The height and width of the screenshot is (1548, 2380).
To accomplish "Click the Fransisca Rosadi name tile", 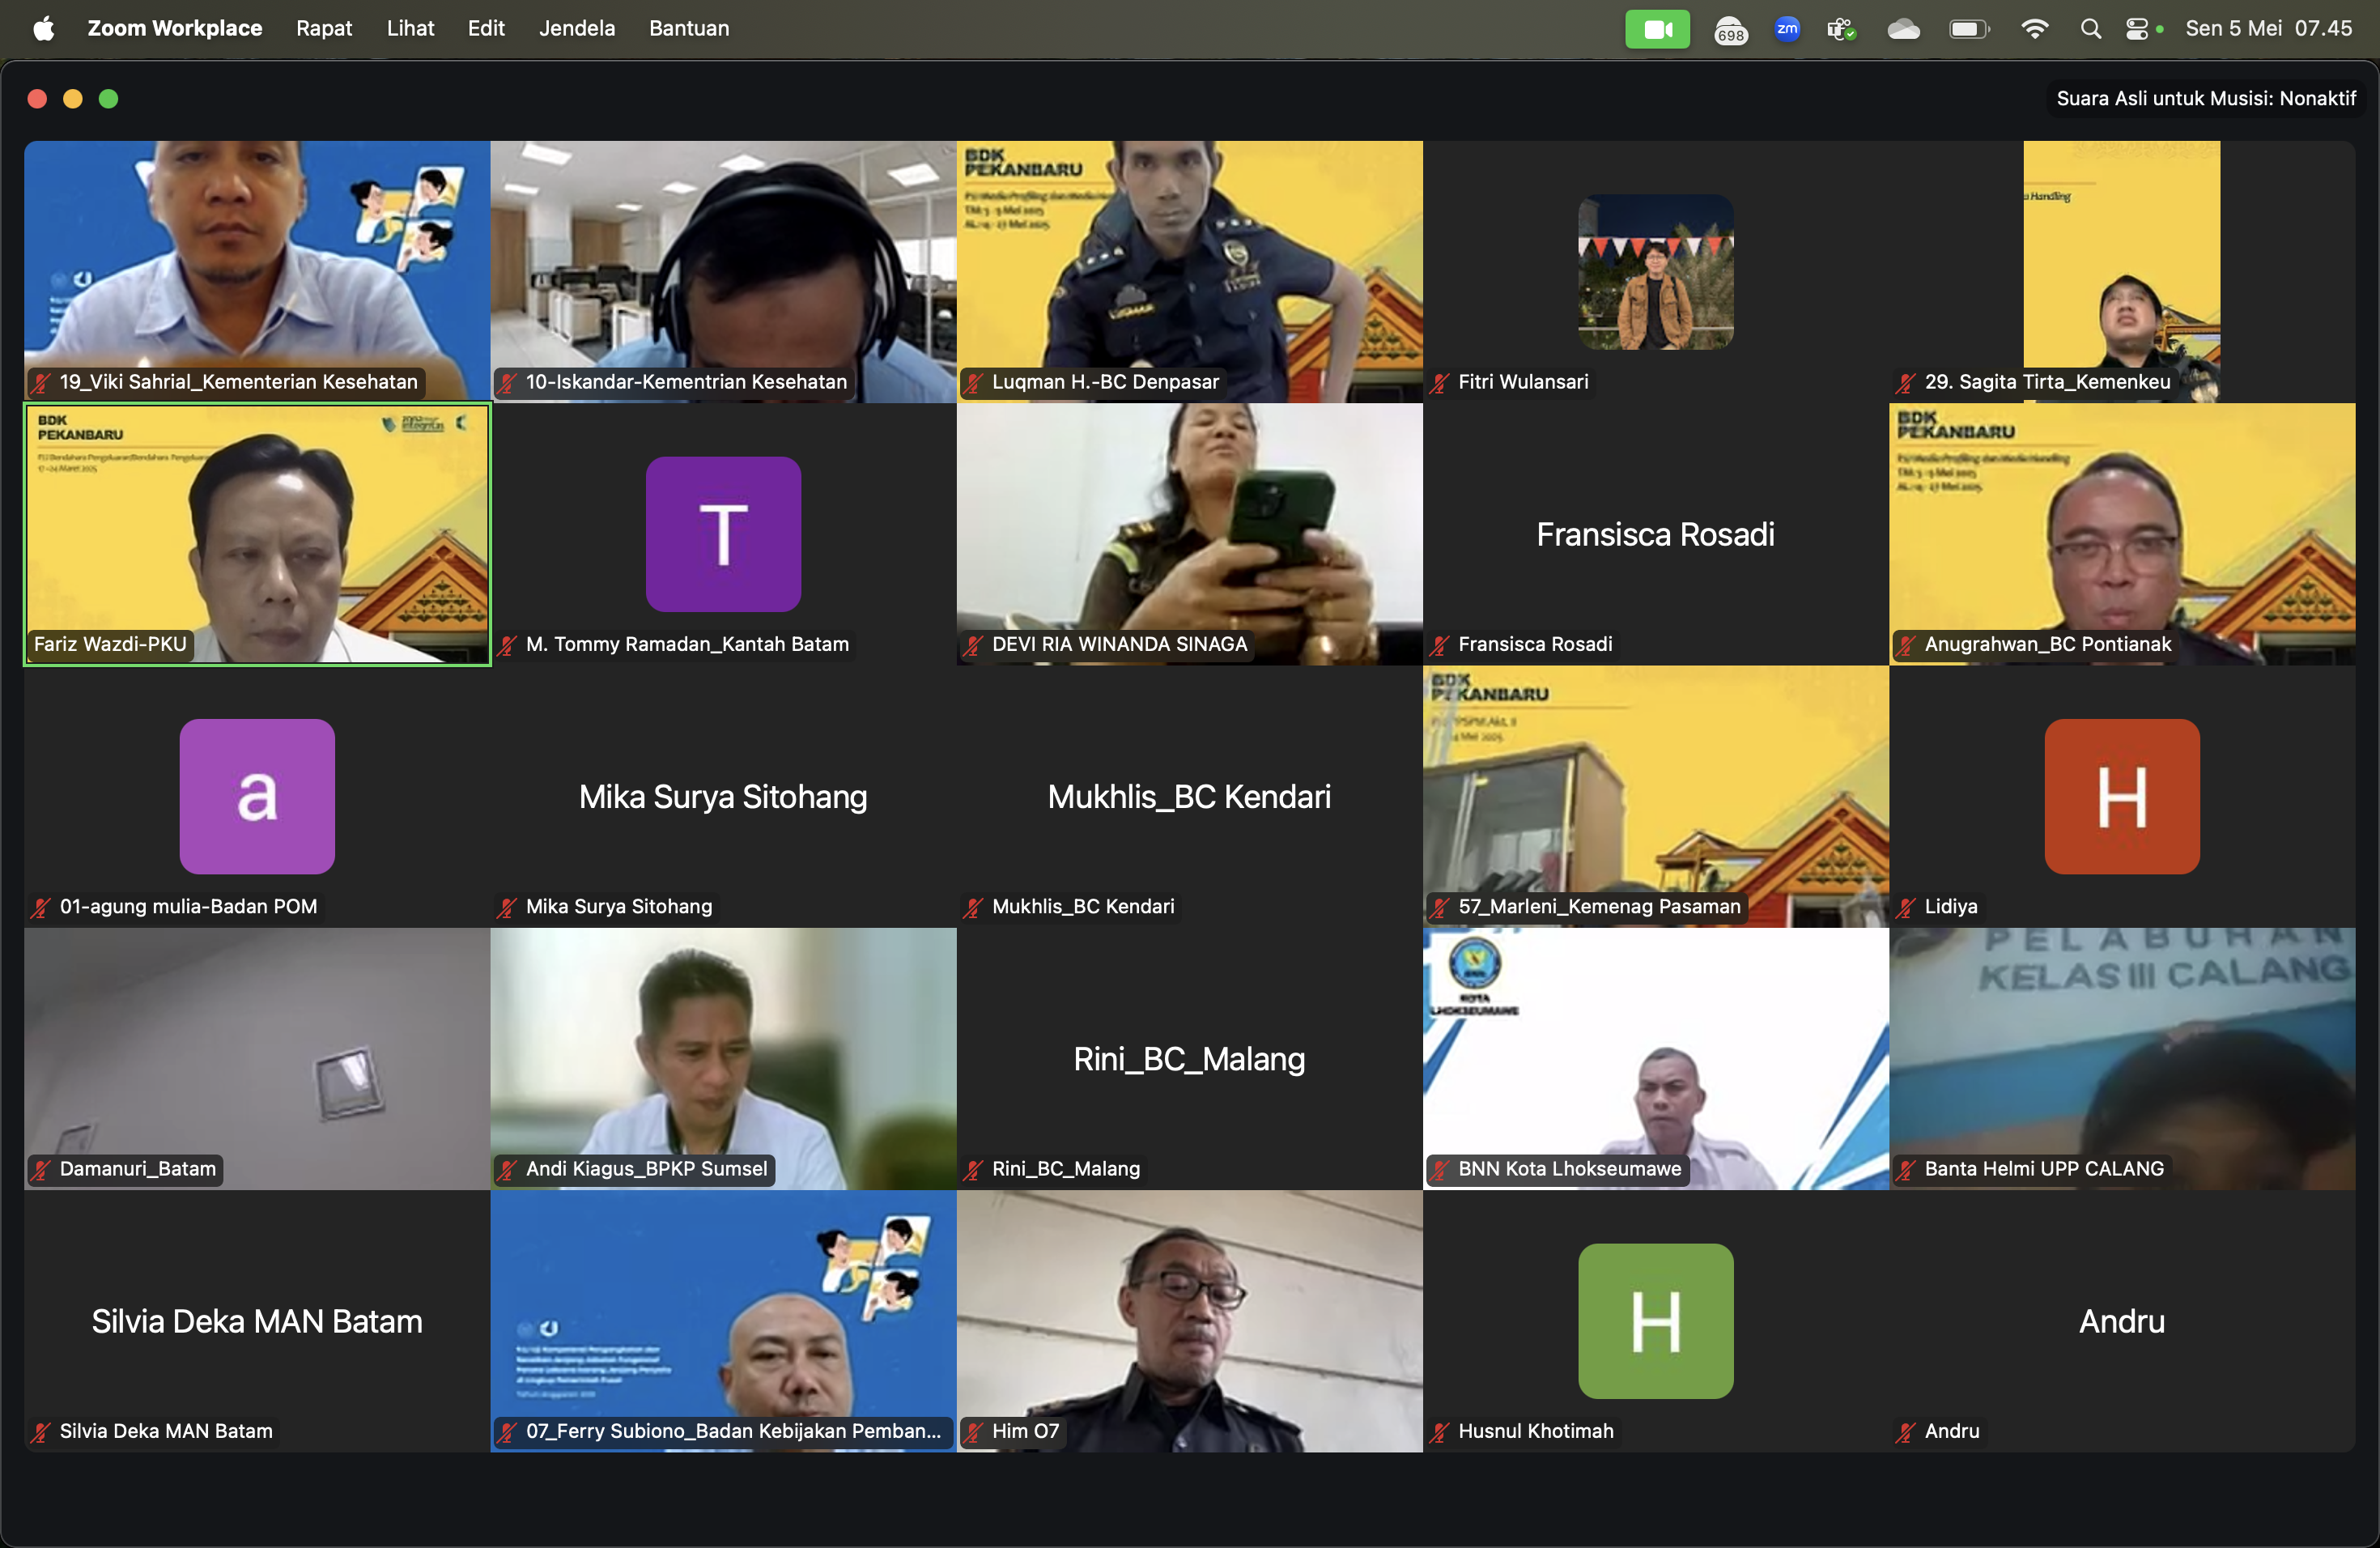I will tap(1656, 534).
